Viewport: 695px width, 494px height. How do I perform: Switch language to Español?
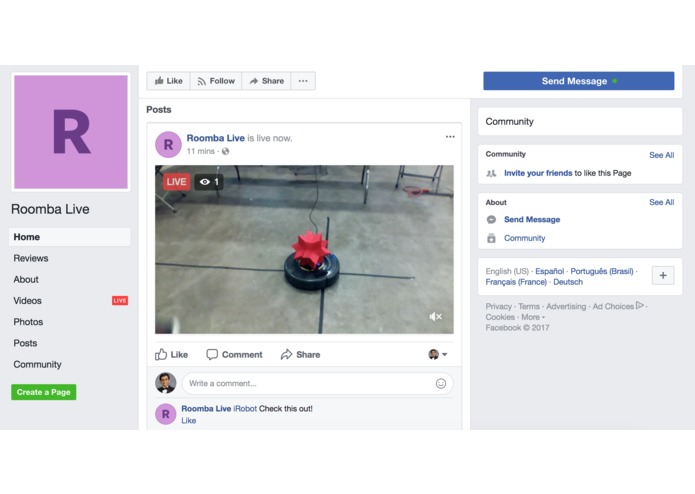pyautogui.click(x=550, y=271)
